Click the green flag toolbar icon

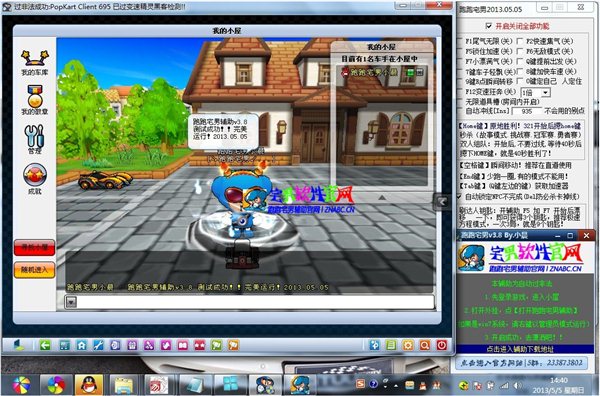coord(217,345)
